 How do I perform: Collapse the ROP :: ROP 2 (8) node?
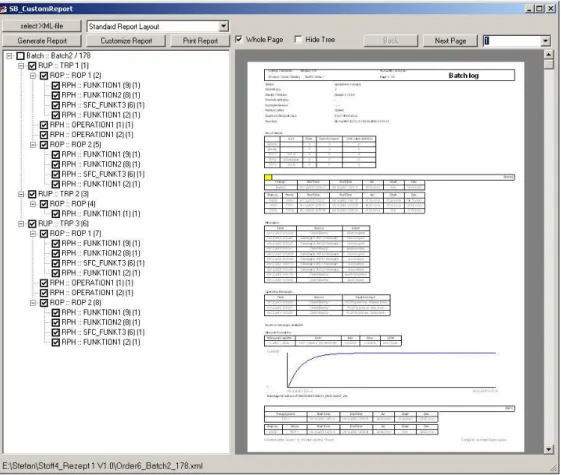(x=33, y=303)
